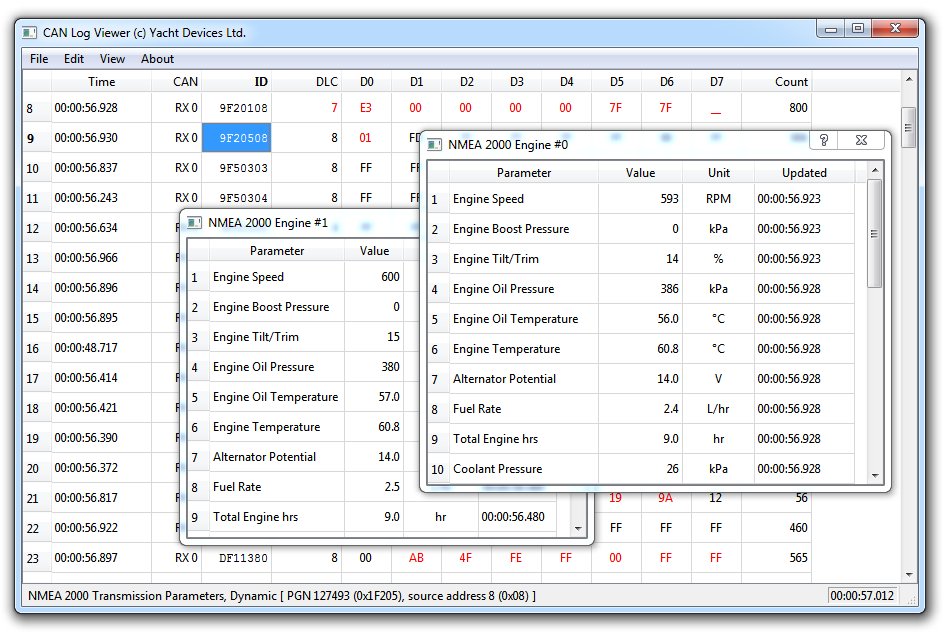Click the NMEA 2000 Engine #0 window icon
The image size is (943, 633).
tap(434, 145)
